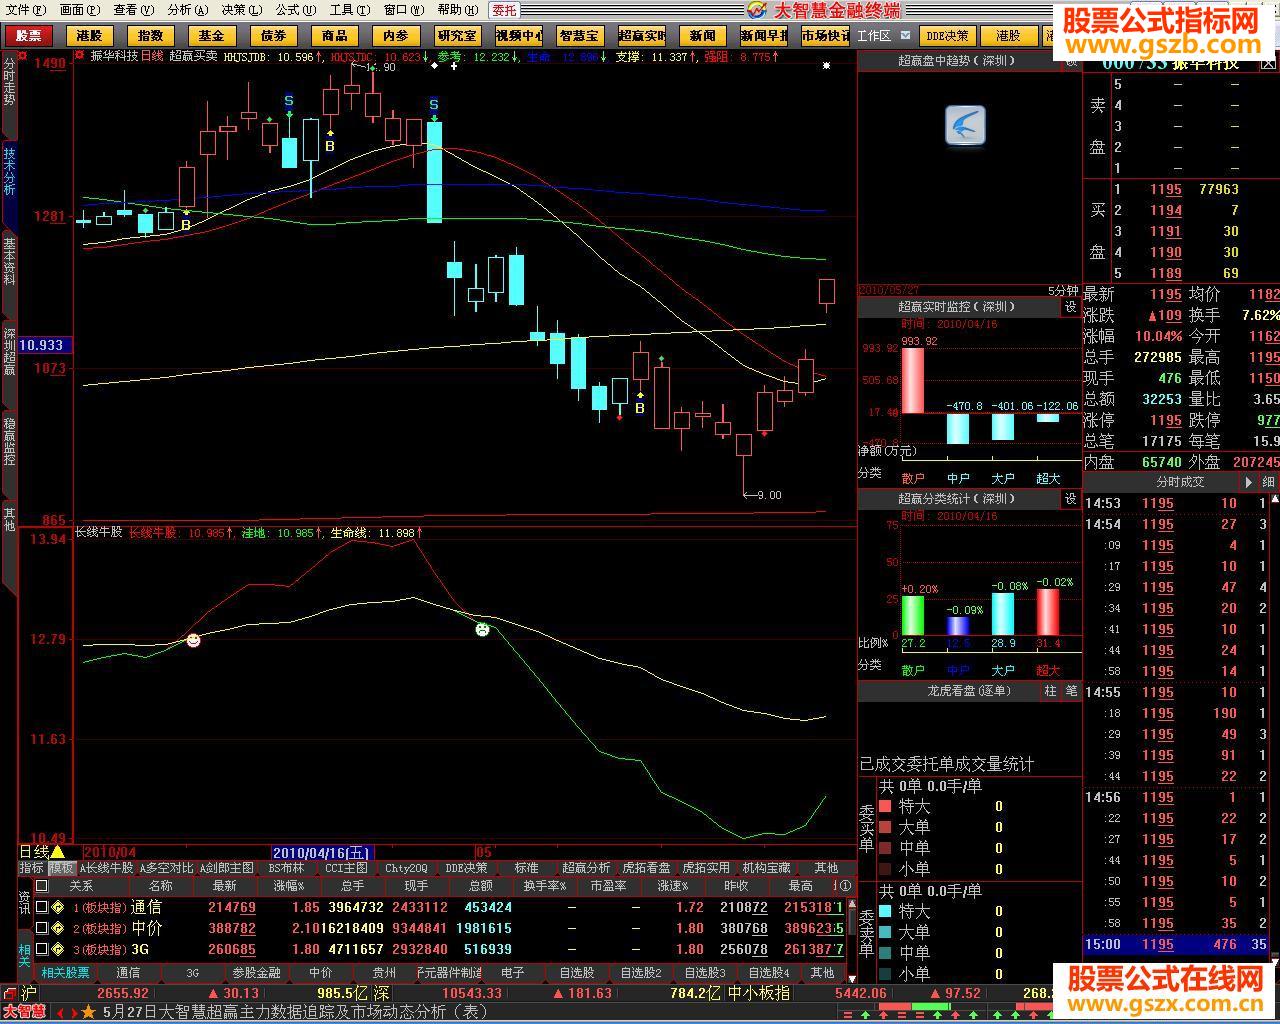Image resolution: width=1280 pixels, height=1024 pixels.
Task: Click the 研究室 toolbar button
Action: pyautogui.click(x=457, y=35)
